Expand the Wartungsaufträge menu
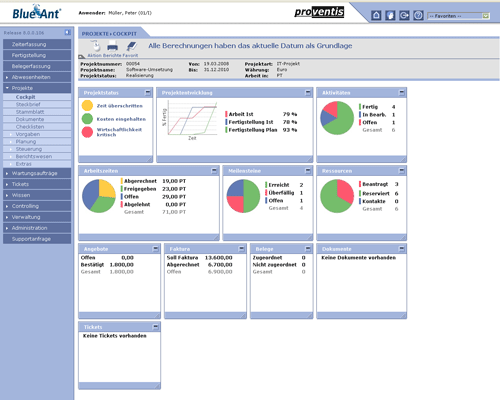Screen dimensions: 500x400 (37, 173)
